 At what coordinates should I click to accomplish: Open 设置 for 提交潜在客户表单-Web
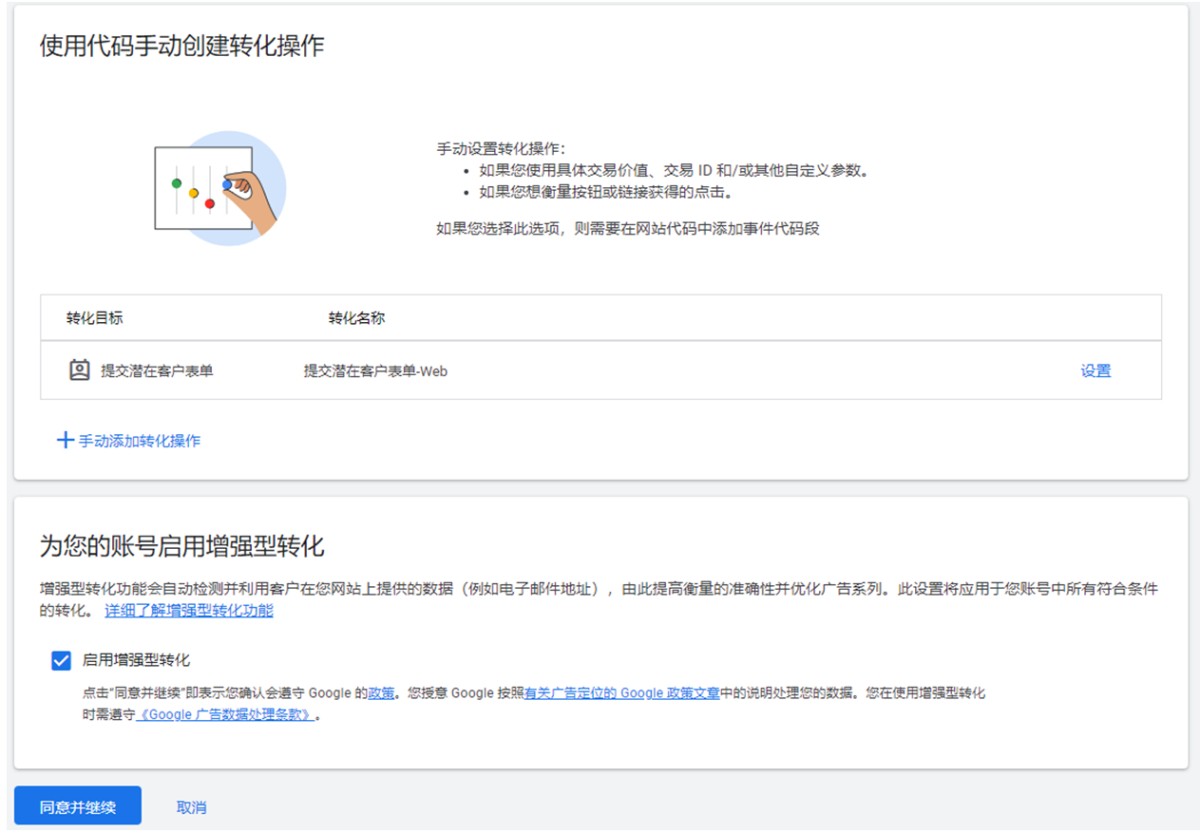[x=1095, y=370]
